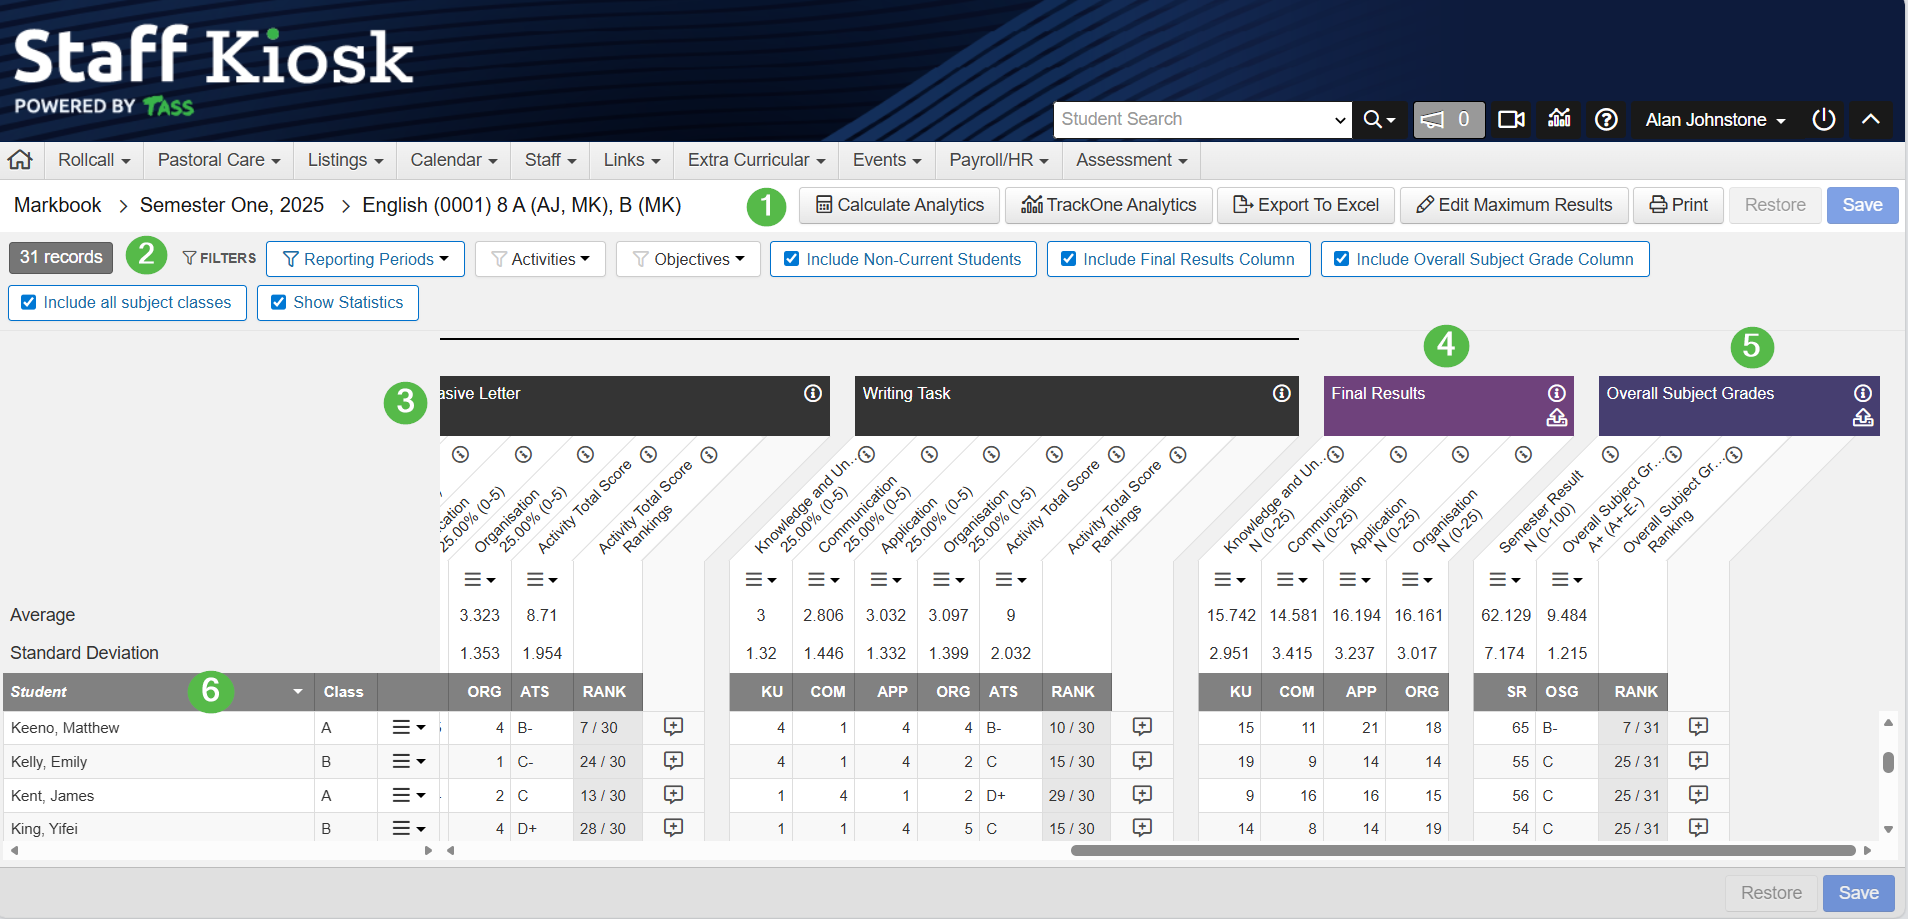Open the video camera icon in header
Screen dimensions: 1908x919
point(1511,120)
